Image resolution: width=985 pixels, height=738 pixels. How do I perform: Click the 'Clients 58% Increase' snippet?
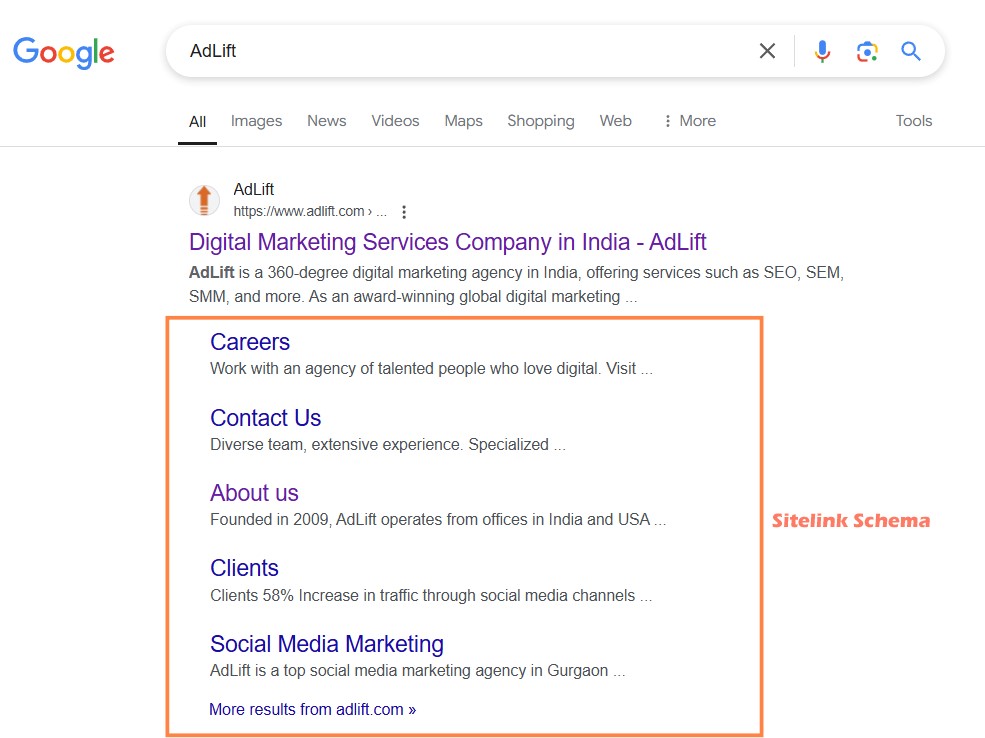click(x=431, y=595)
